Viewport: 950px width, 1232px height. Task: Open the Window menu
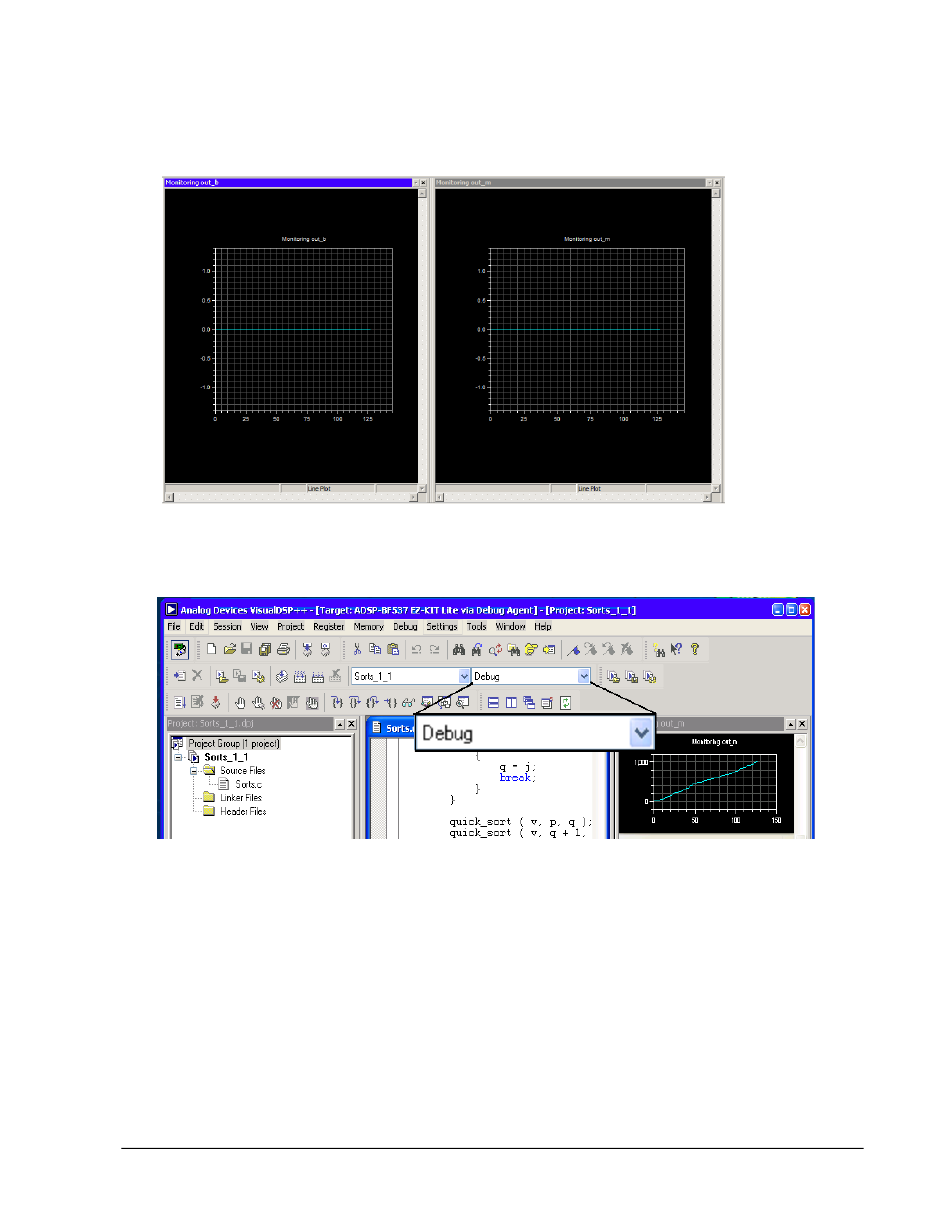pyautogui.click(x=511, y=626)
